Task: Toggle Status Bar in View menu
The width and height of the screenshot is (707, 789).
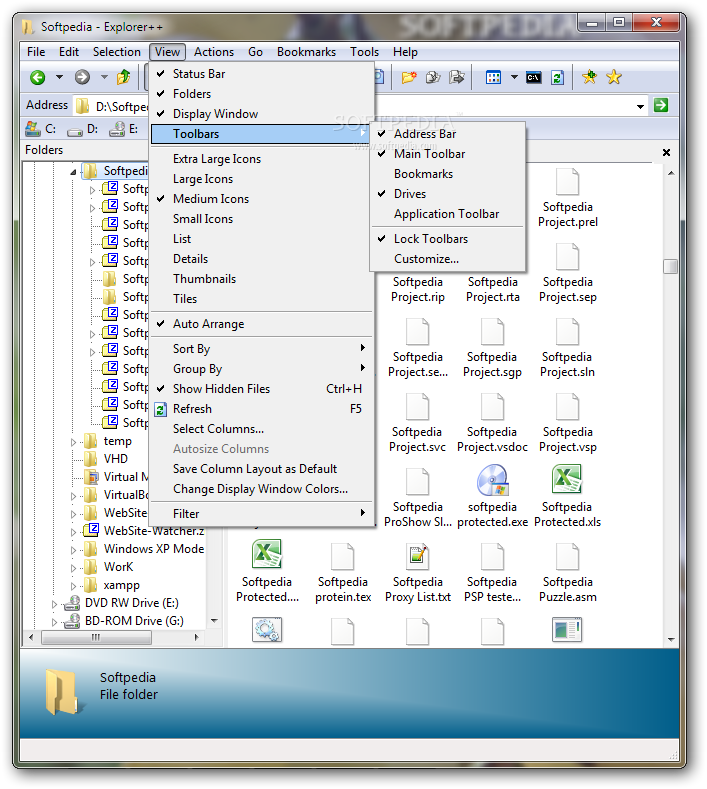Action: coord(262,74)
